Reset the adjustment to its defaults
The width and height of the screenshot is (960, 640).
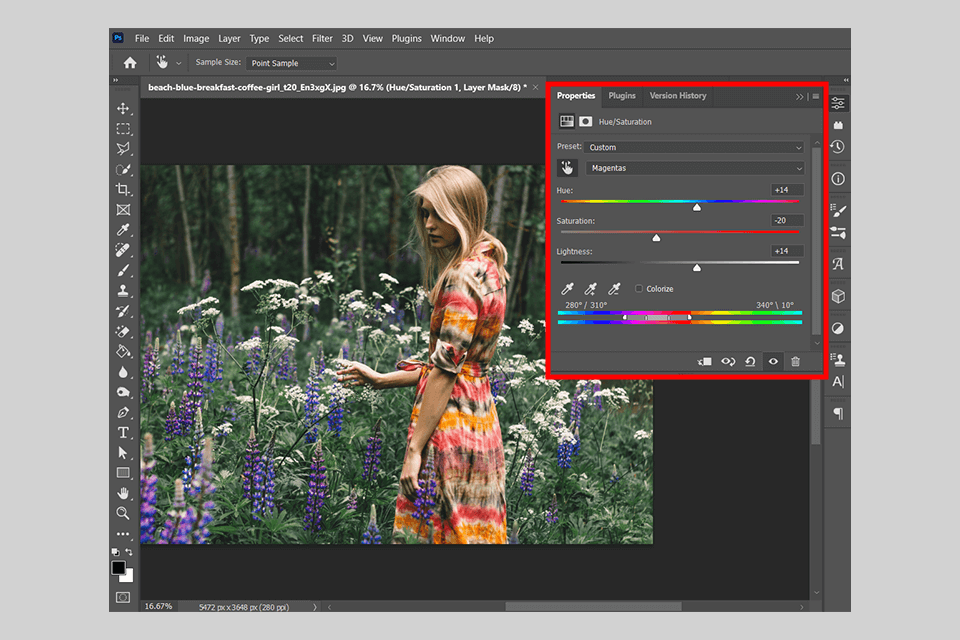click(x=750, y=361)
